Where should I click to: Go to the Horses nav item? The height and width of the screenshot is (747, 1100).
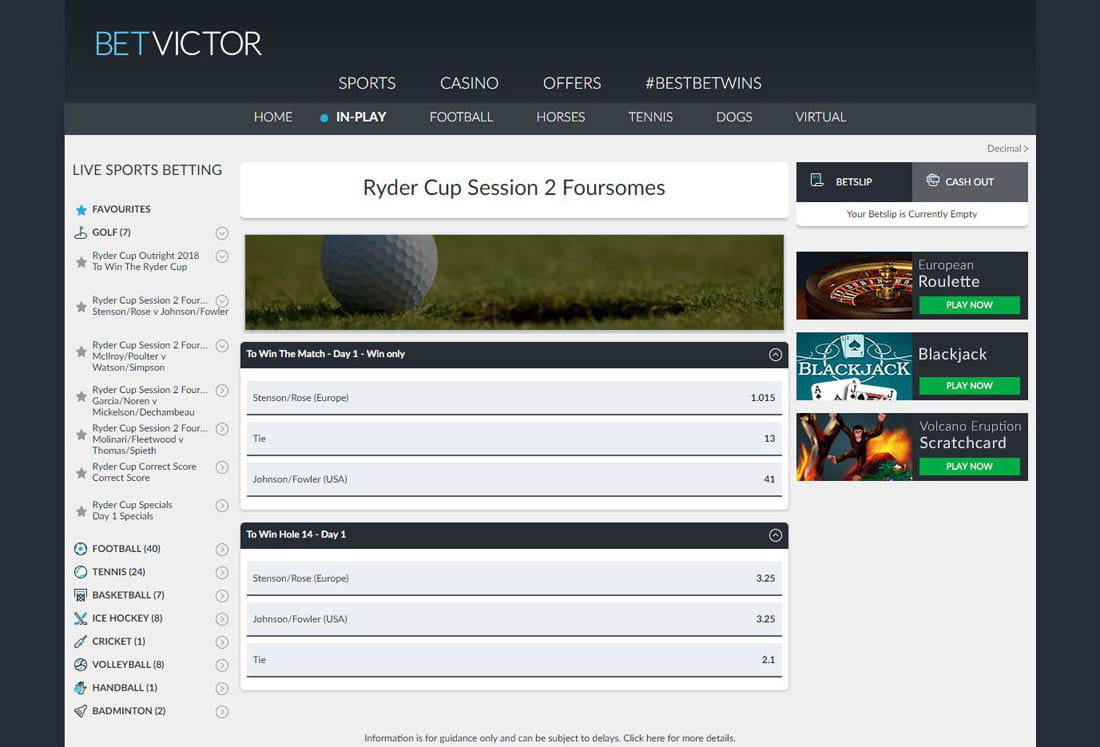[561, 117]
